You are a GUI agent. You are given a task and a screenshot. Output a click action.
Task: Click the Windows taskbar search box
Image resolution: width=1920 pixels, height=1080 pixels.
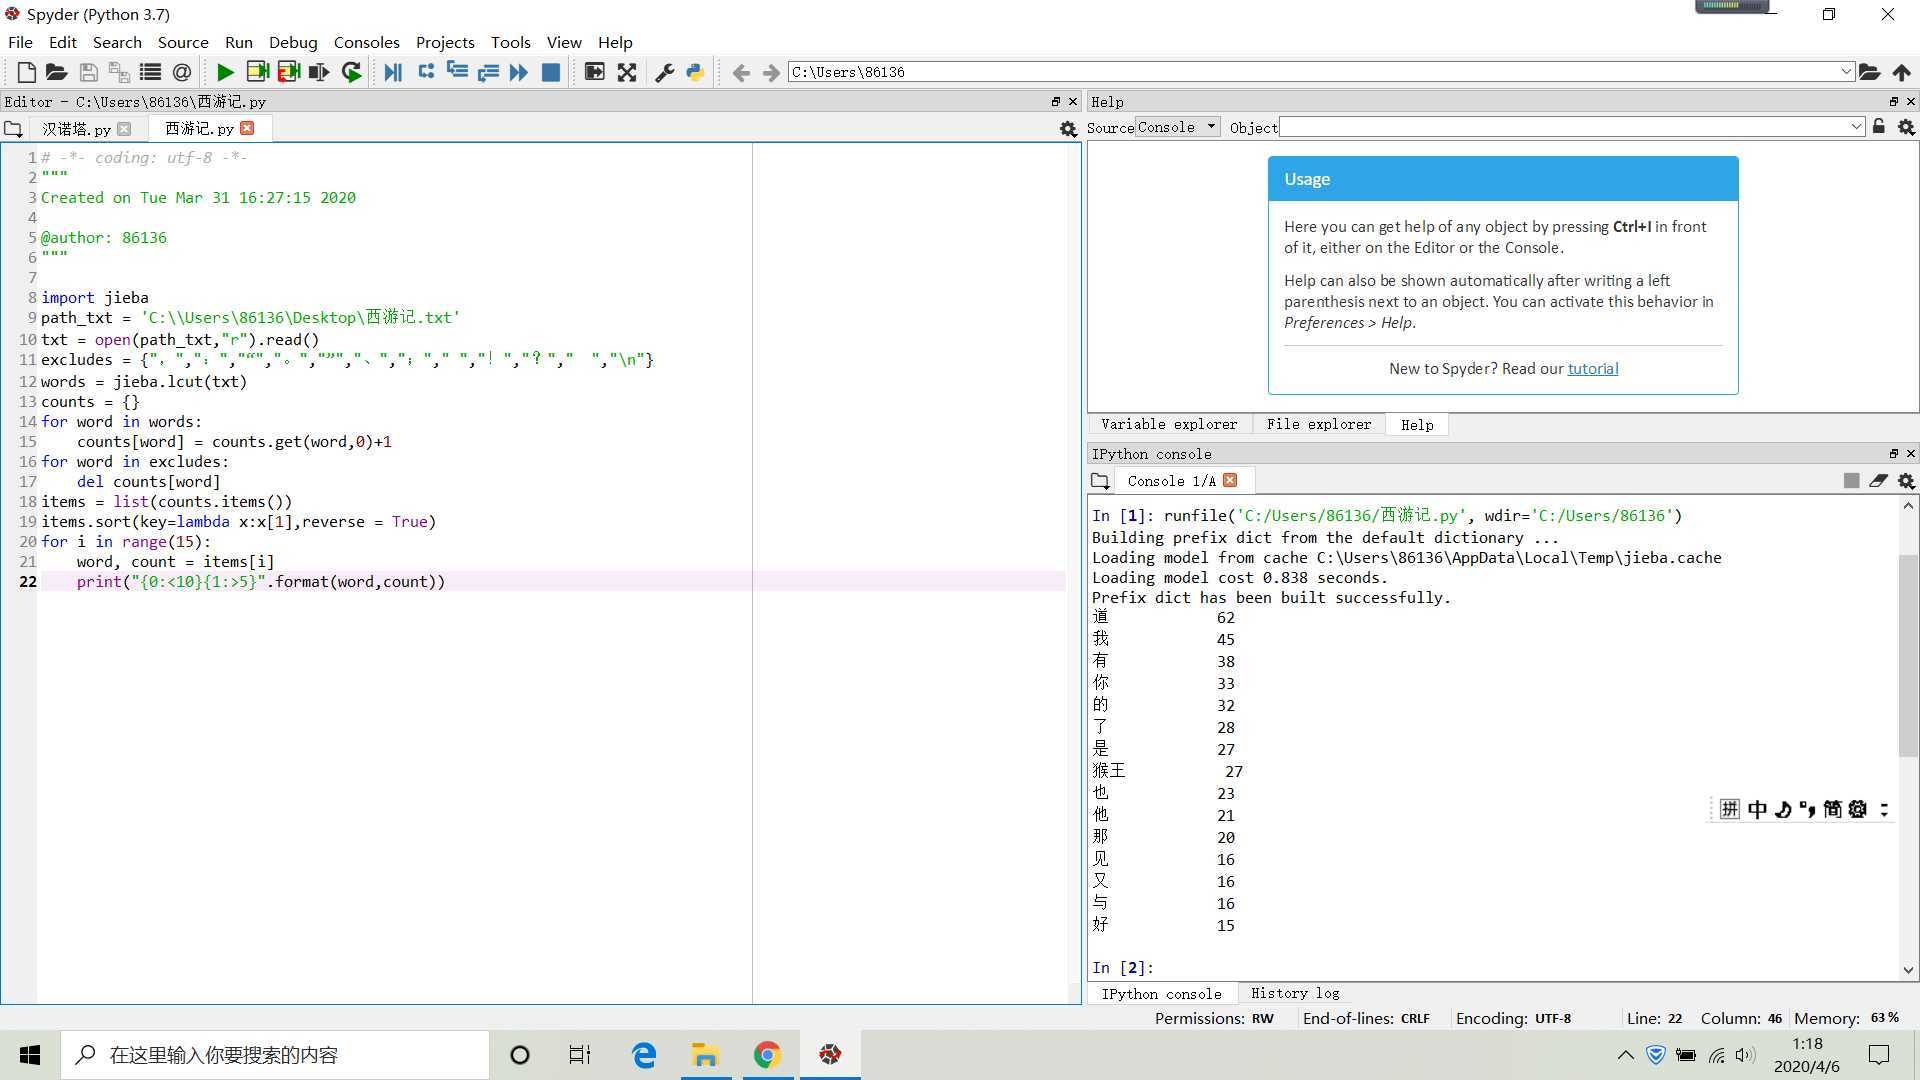275,1055
